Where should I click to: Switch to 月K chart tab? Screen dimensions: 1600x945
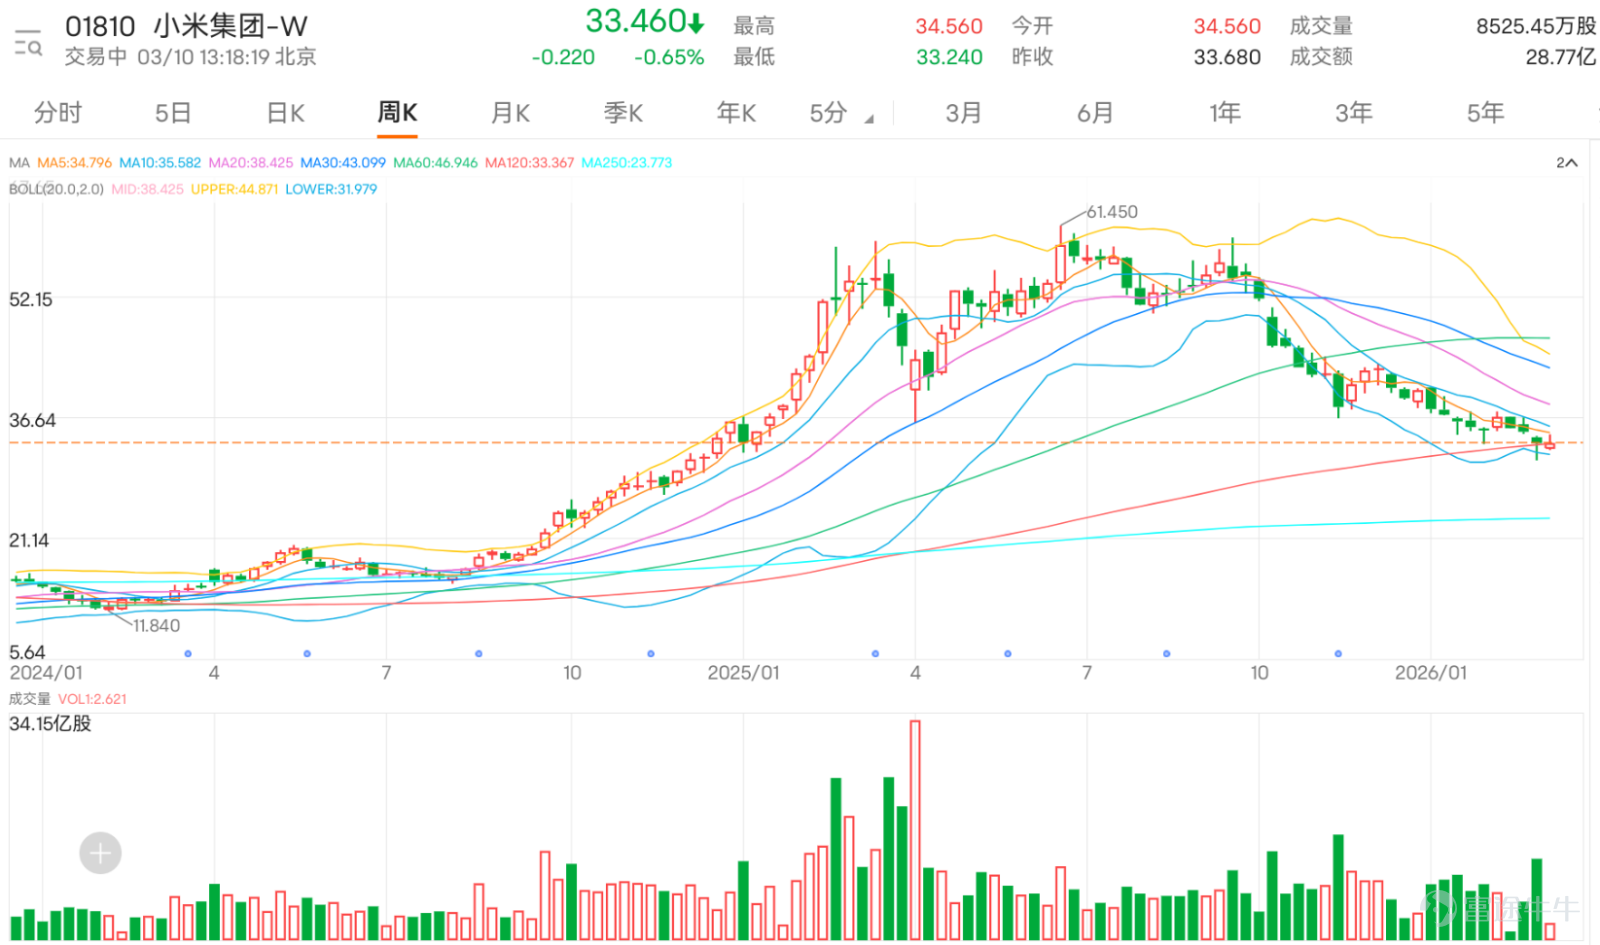pos(510,113)
